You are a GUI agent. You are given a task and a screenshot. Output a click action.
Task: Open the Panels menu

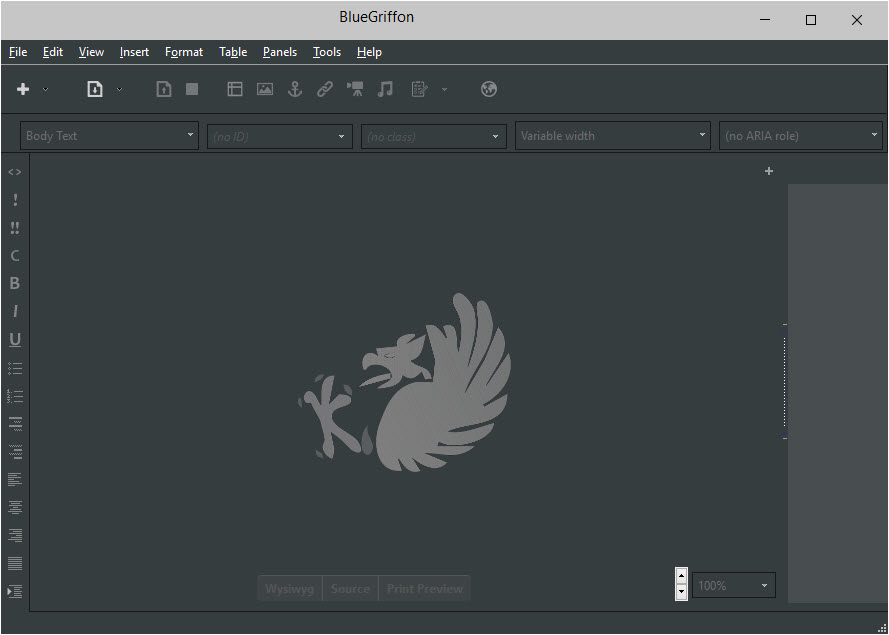click(280, 52)
